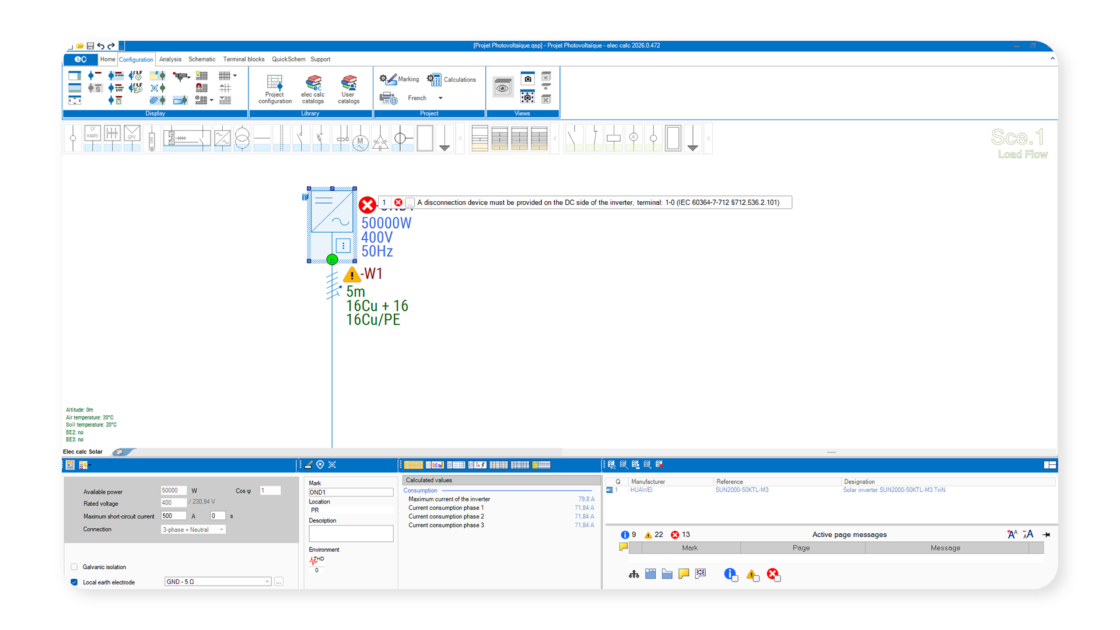1120x630 pixels.
Task: Click the red error icon beside the inverter
Action: pos(367,204)
